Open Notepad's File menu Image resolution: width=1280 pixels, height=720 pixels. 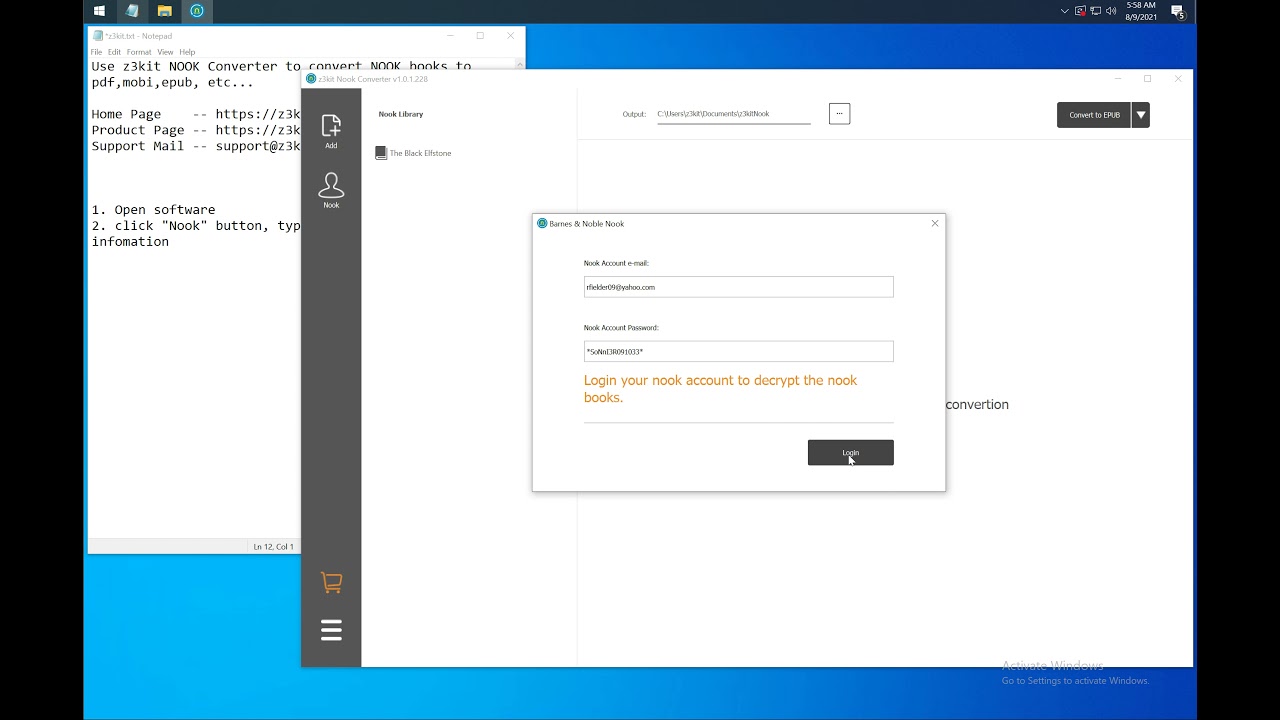96,52
